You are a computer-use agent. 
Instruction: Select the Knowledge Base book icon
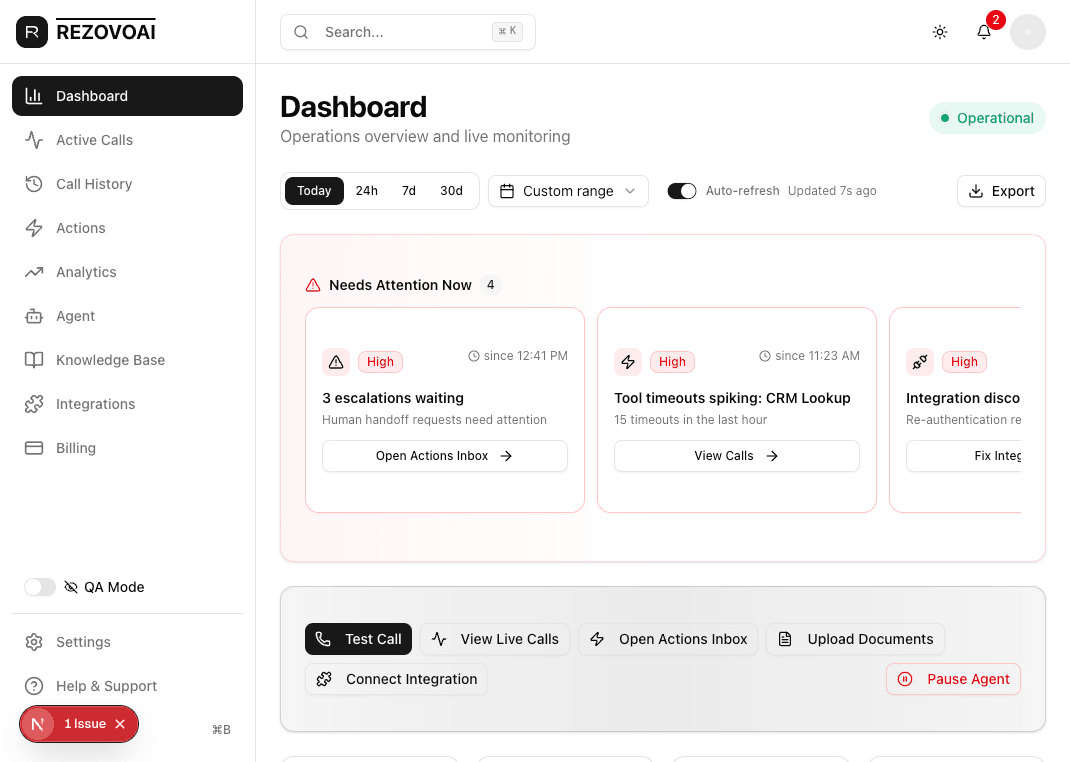[33, 360]
